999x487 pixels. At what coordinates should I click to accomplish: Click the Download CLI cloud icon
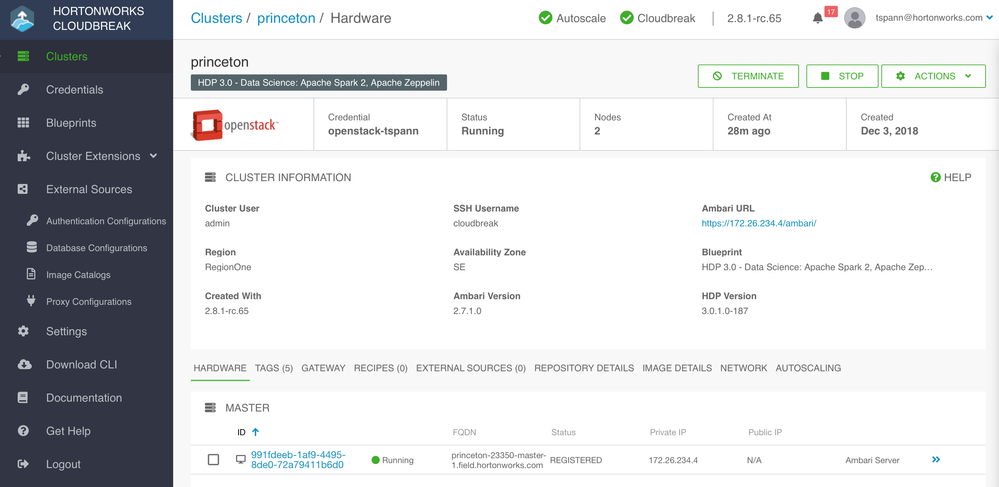click(24, 365)
